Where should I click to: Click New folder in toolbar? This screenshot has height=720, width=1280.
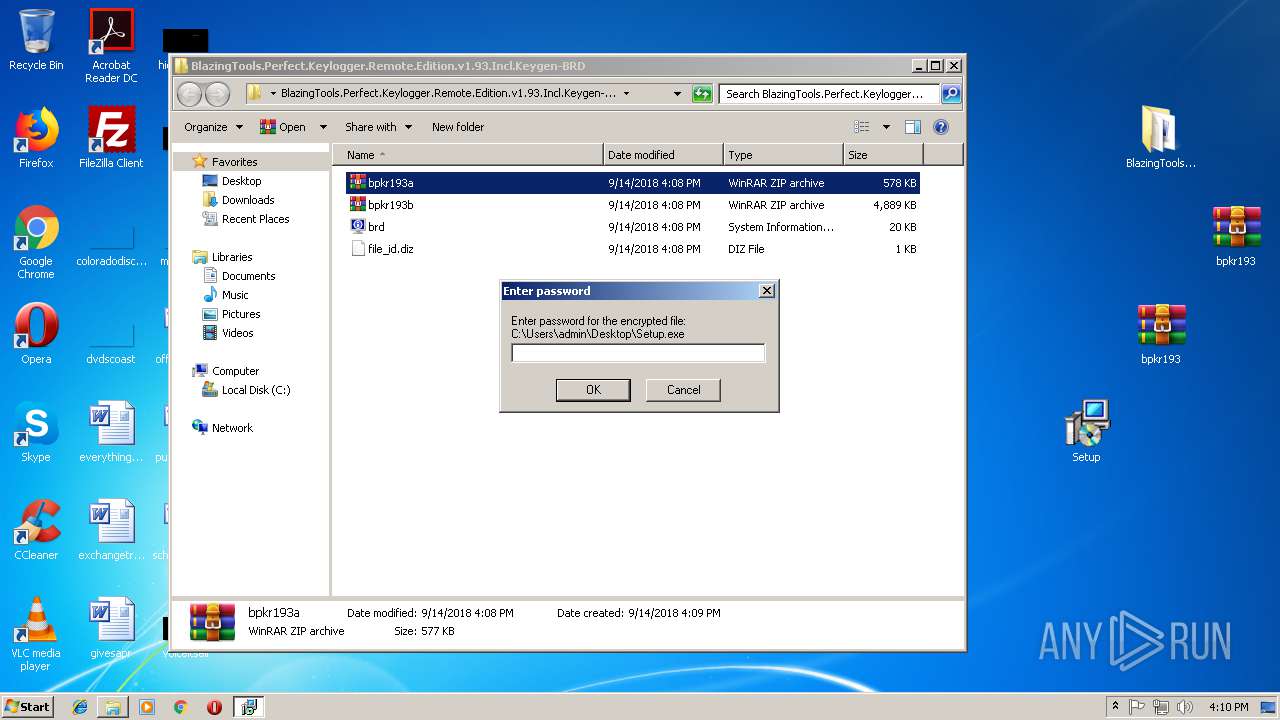(458, 127)
